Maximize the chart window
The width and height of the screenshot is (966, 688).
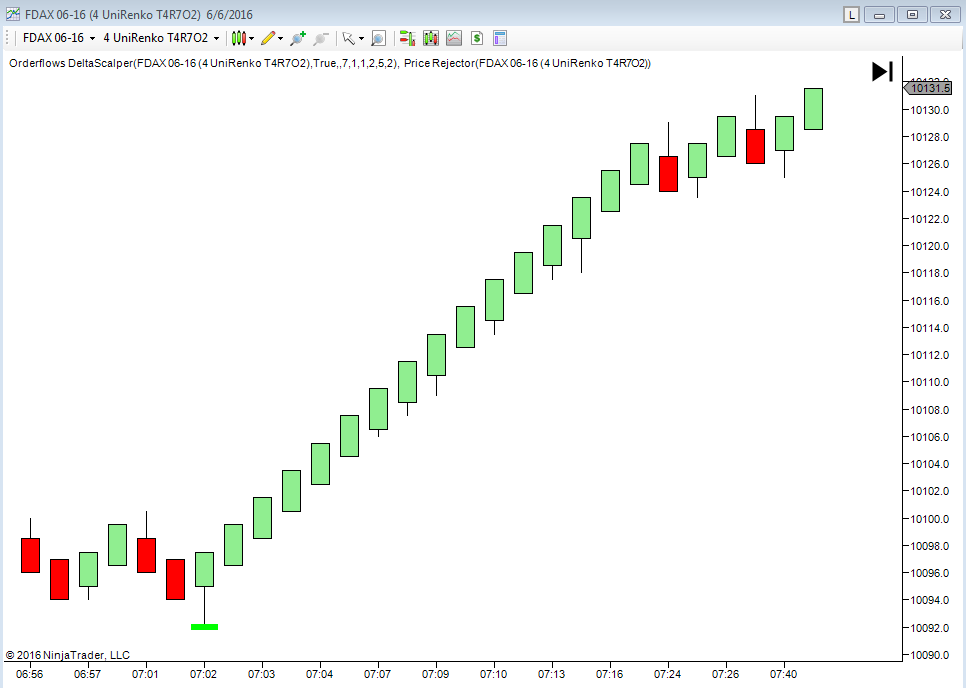911,14
